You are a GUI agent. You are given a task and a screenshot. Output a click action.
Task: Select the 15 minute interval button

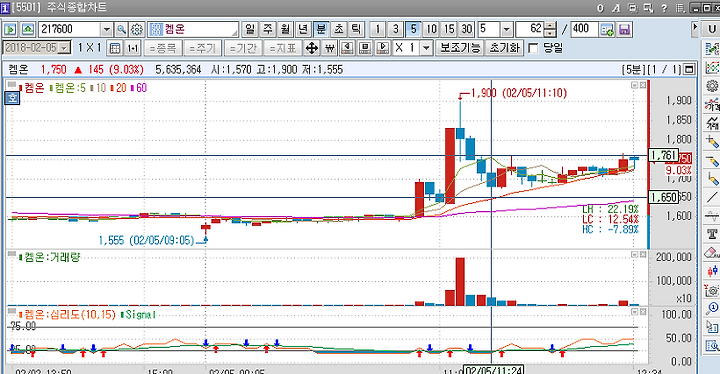[449, 29]
